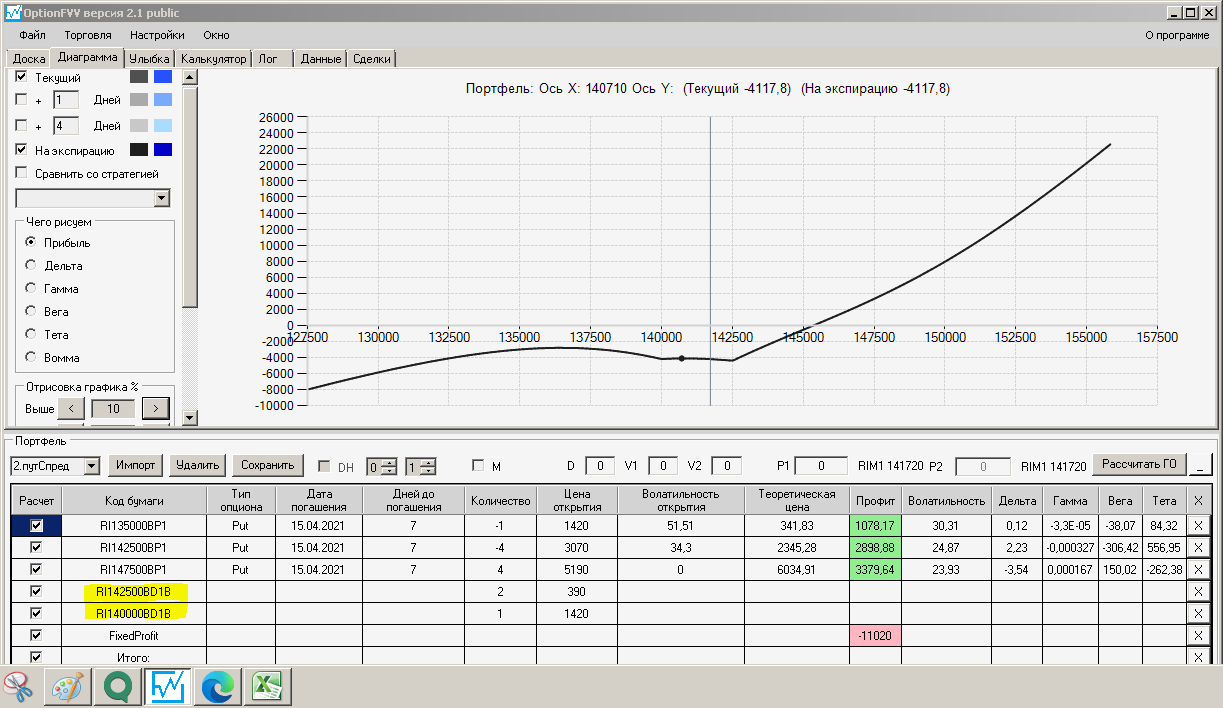The image size is (1223, 708).
Task: Increase the first DH spinner value
Action: [x=388, y=461]
